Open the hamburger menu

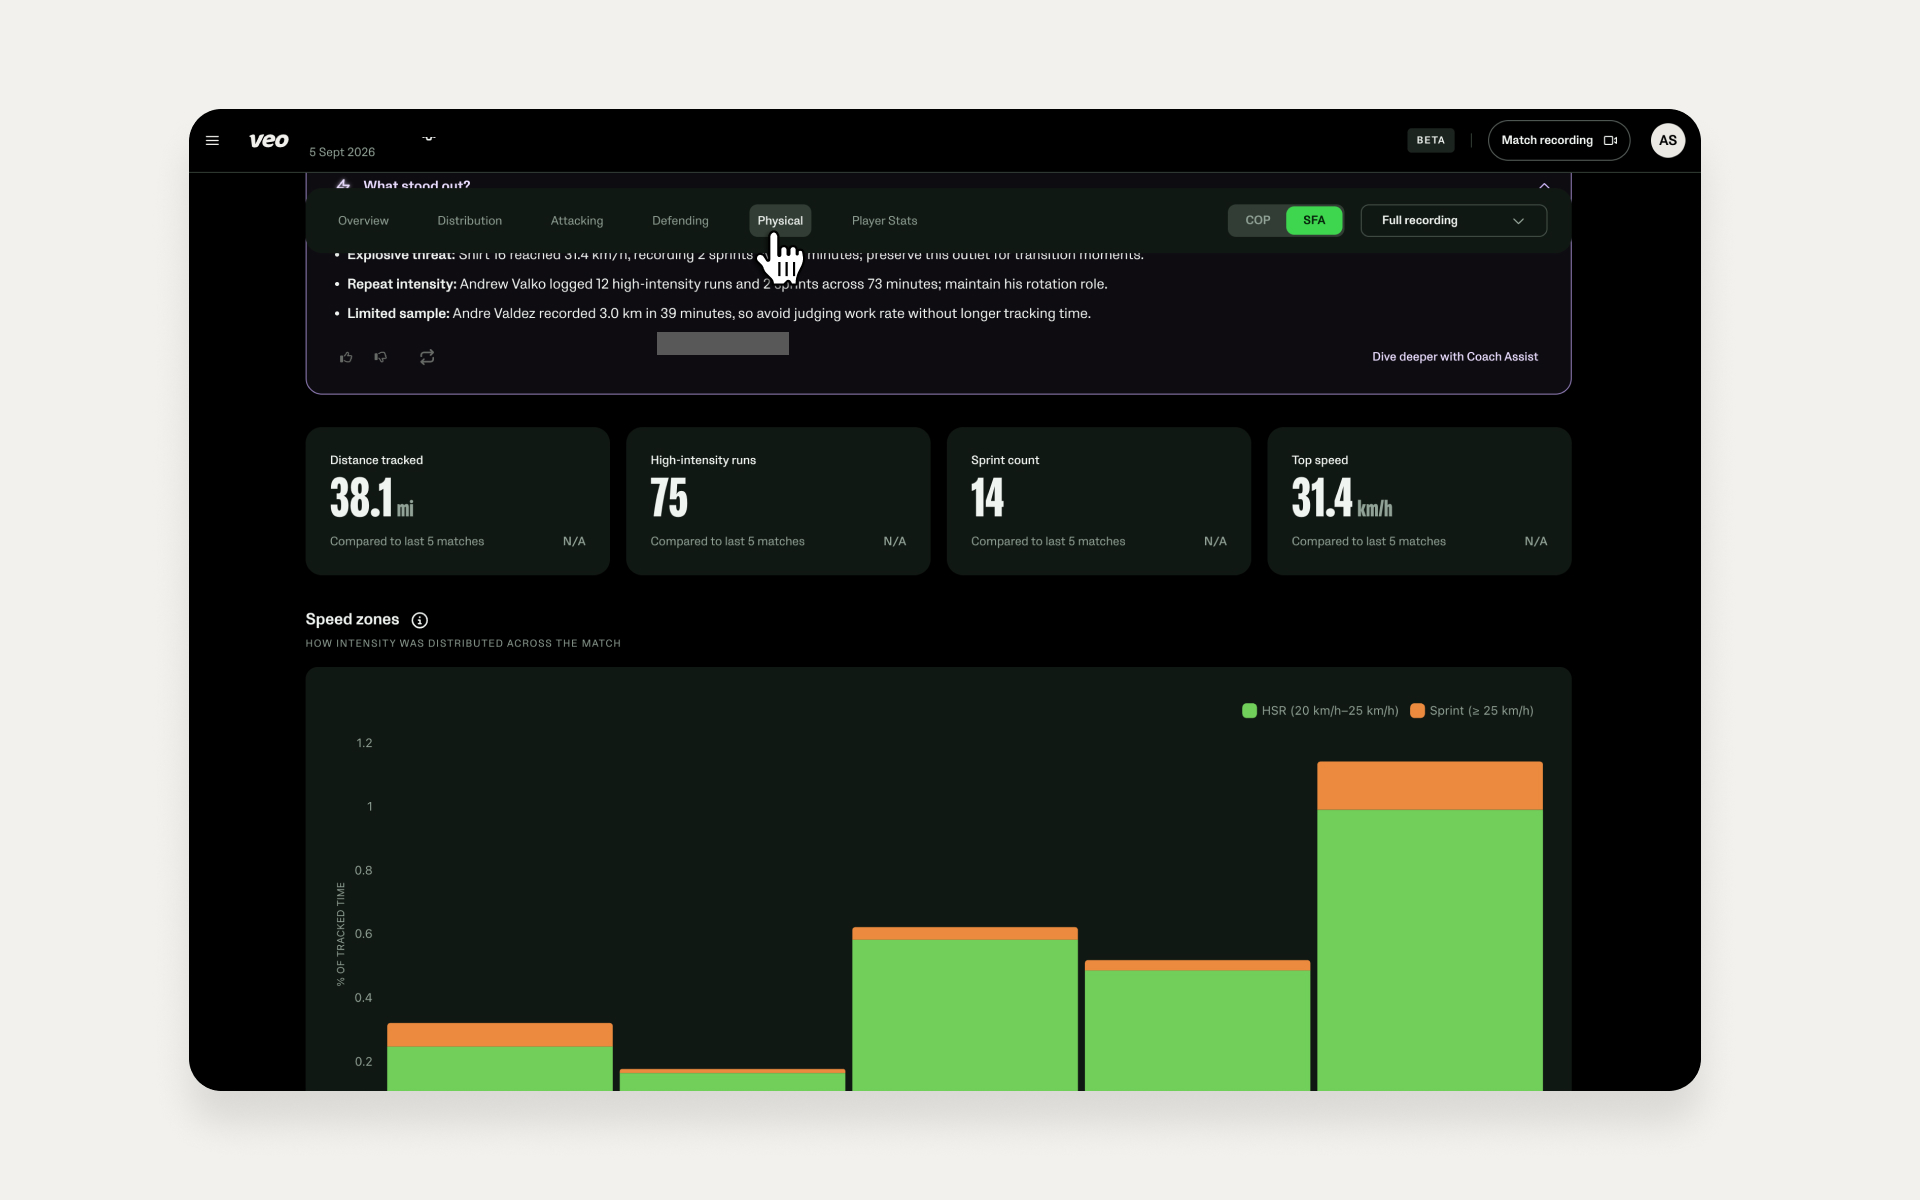coord(212,141)
